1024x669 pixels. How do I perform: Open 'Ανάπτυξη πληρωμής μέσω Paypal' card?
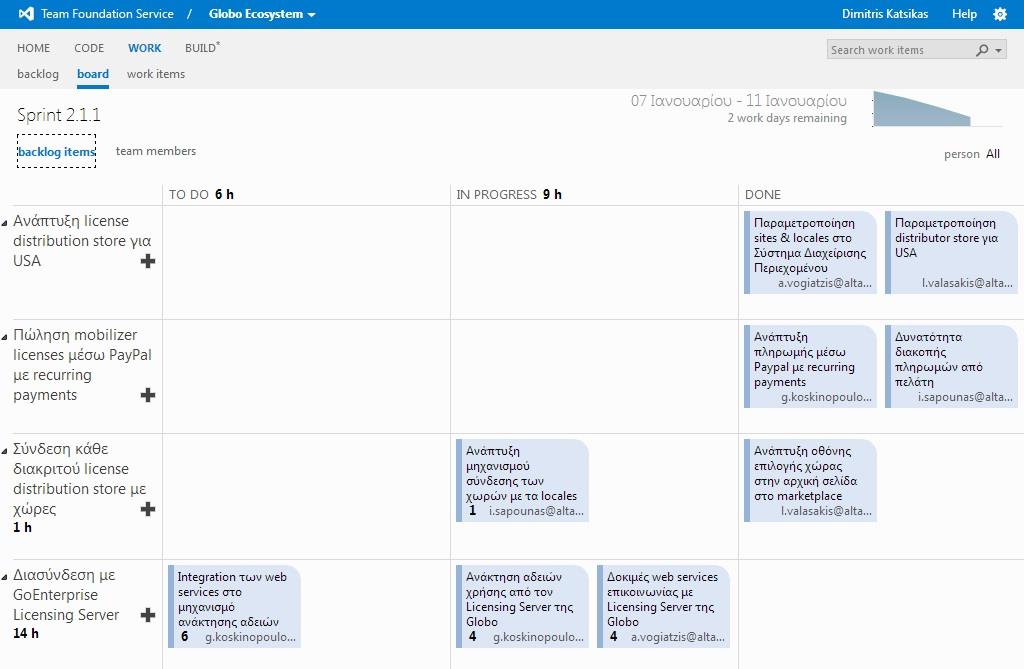tap(810, 367)
